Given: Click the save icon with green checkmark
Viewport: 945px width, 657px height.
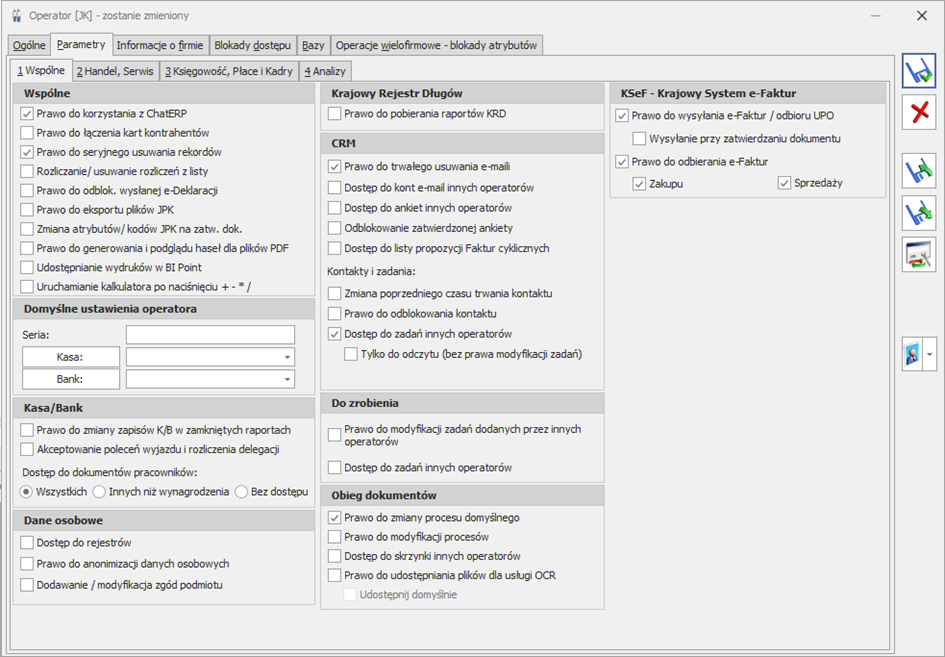Looking at the screenshot, I should [x=918, y=72].
